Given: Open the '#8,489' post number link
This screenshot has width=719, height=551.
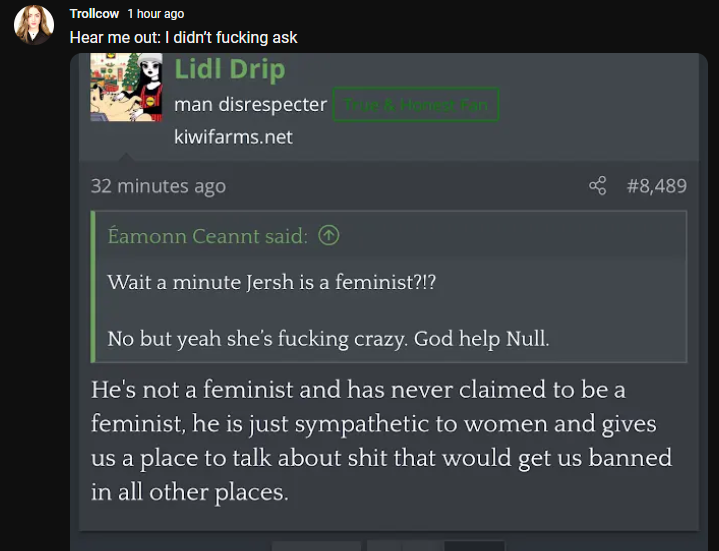Looking at the screenshot, I should tap(657, 186).
